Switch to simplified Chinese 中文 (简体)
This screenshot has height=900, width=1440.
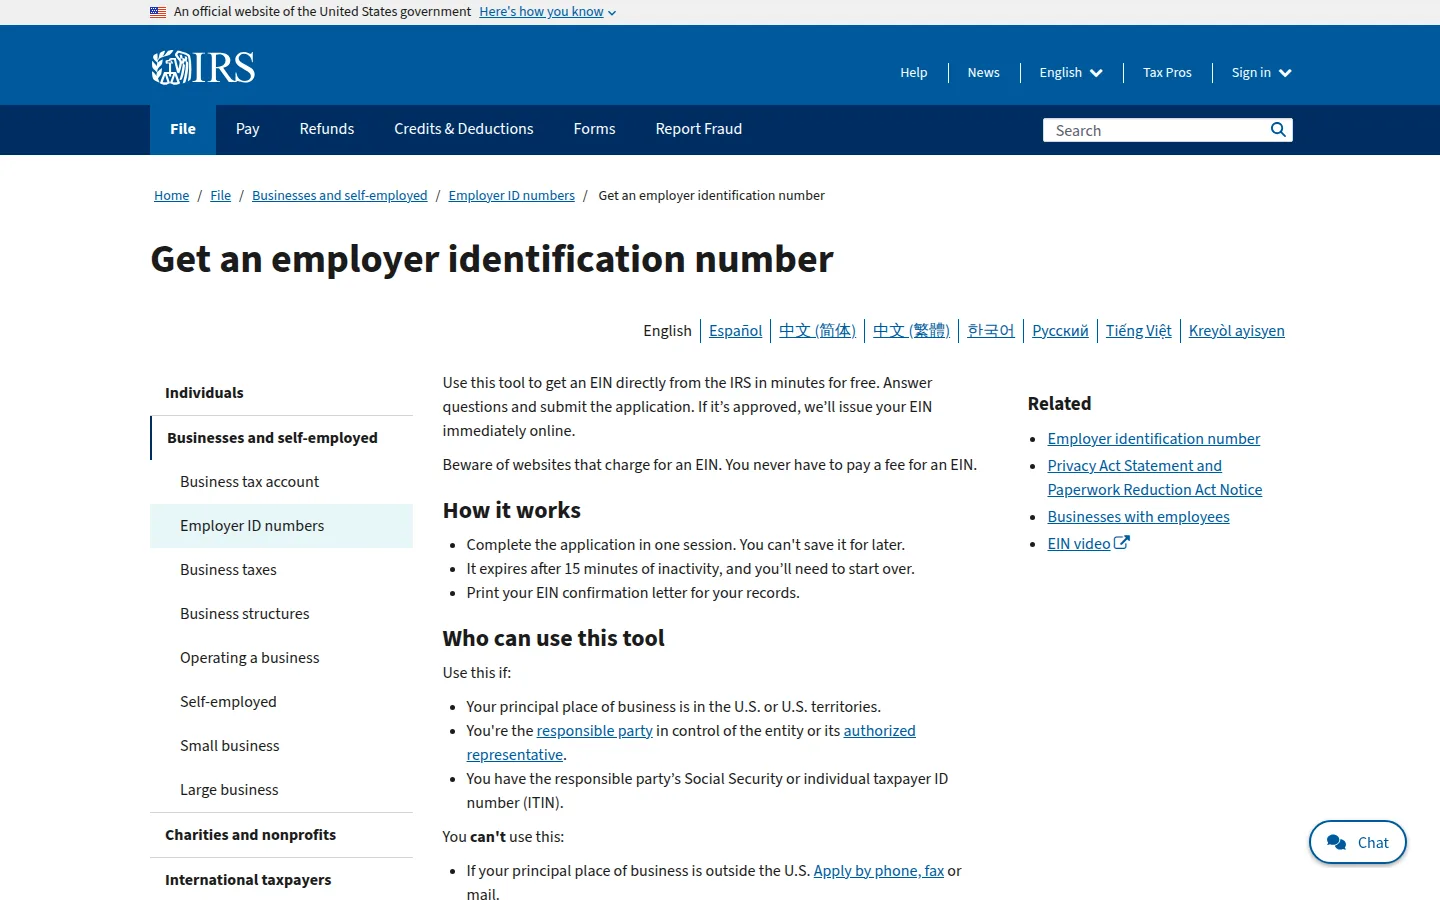pos(818,331)
